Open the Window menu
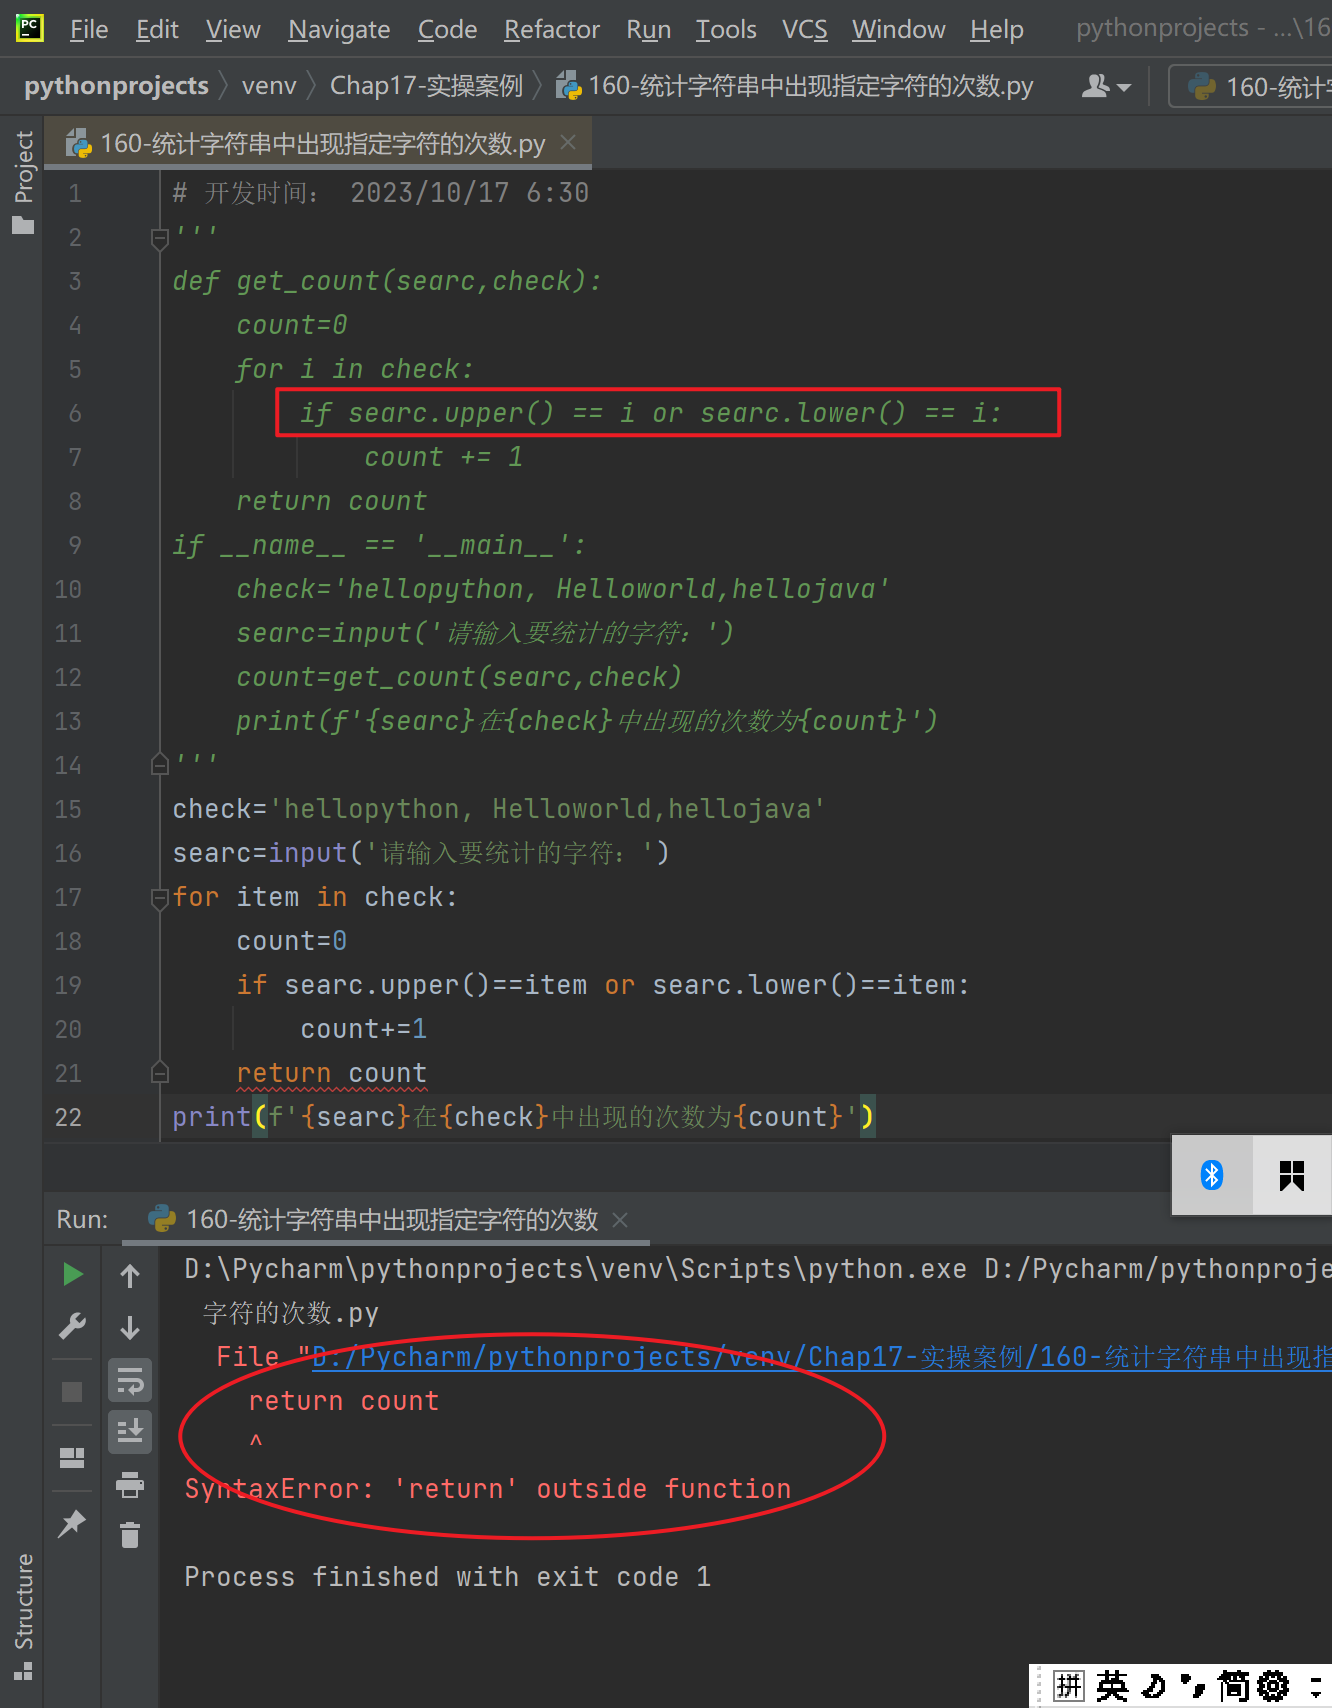The height and width of the screenshot is (1708, 1332). click(898, 29)
